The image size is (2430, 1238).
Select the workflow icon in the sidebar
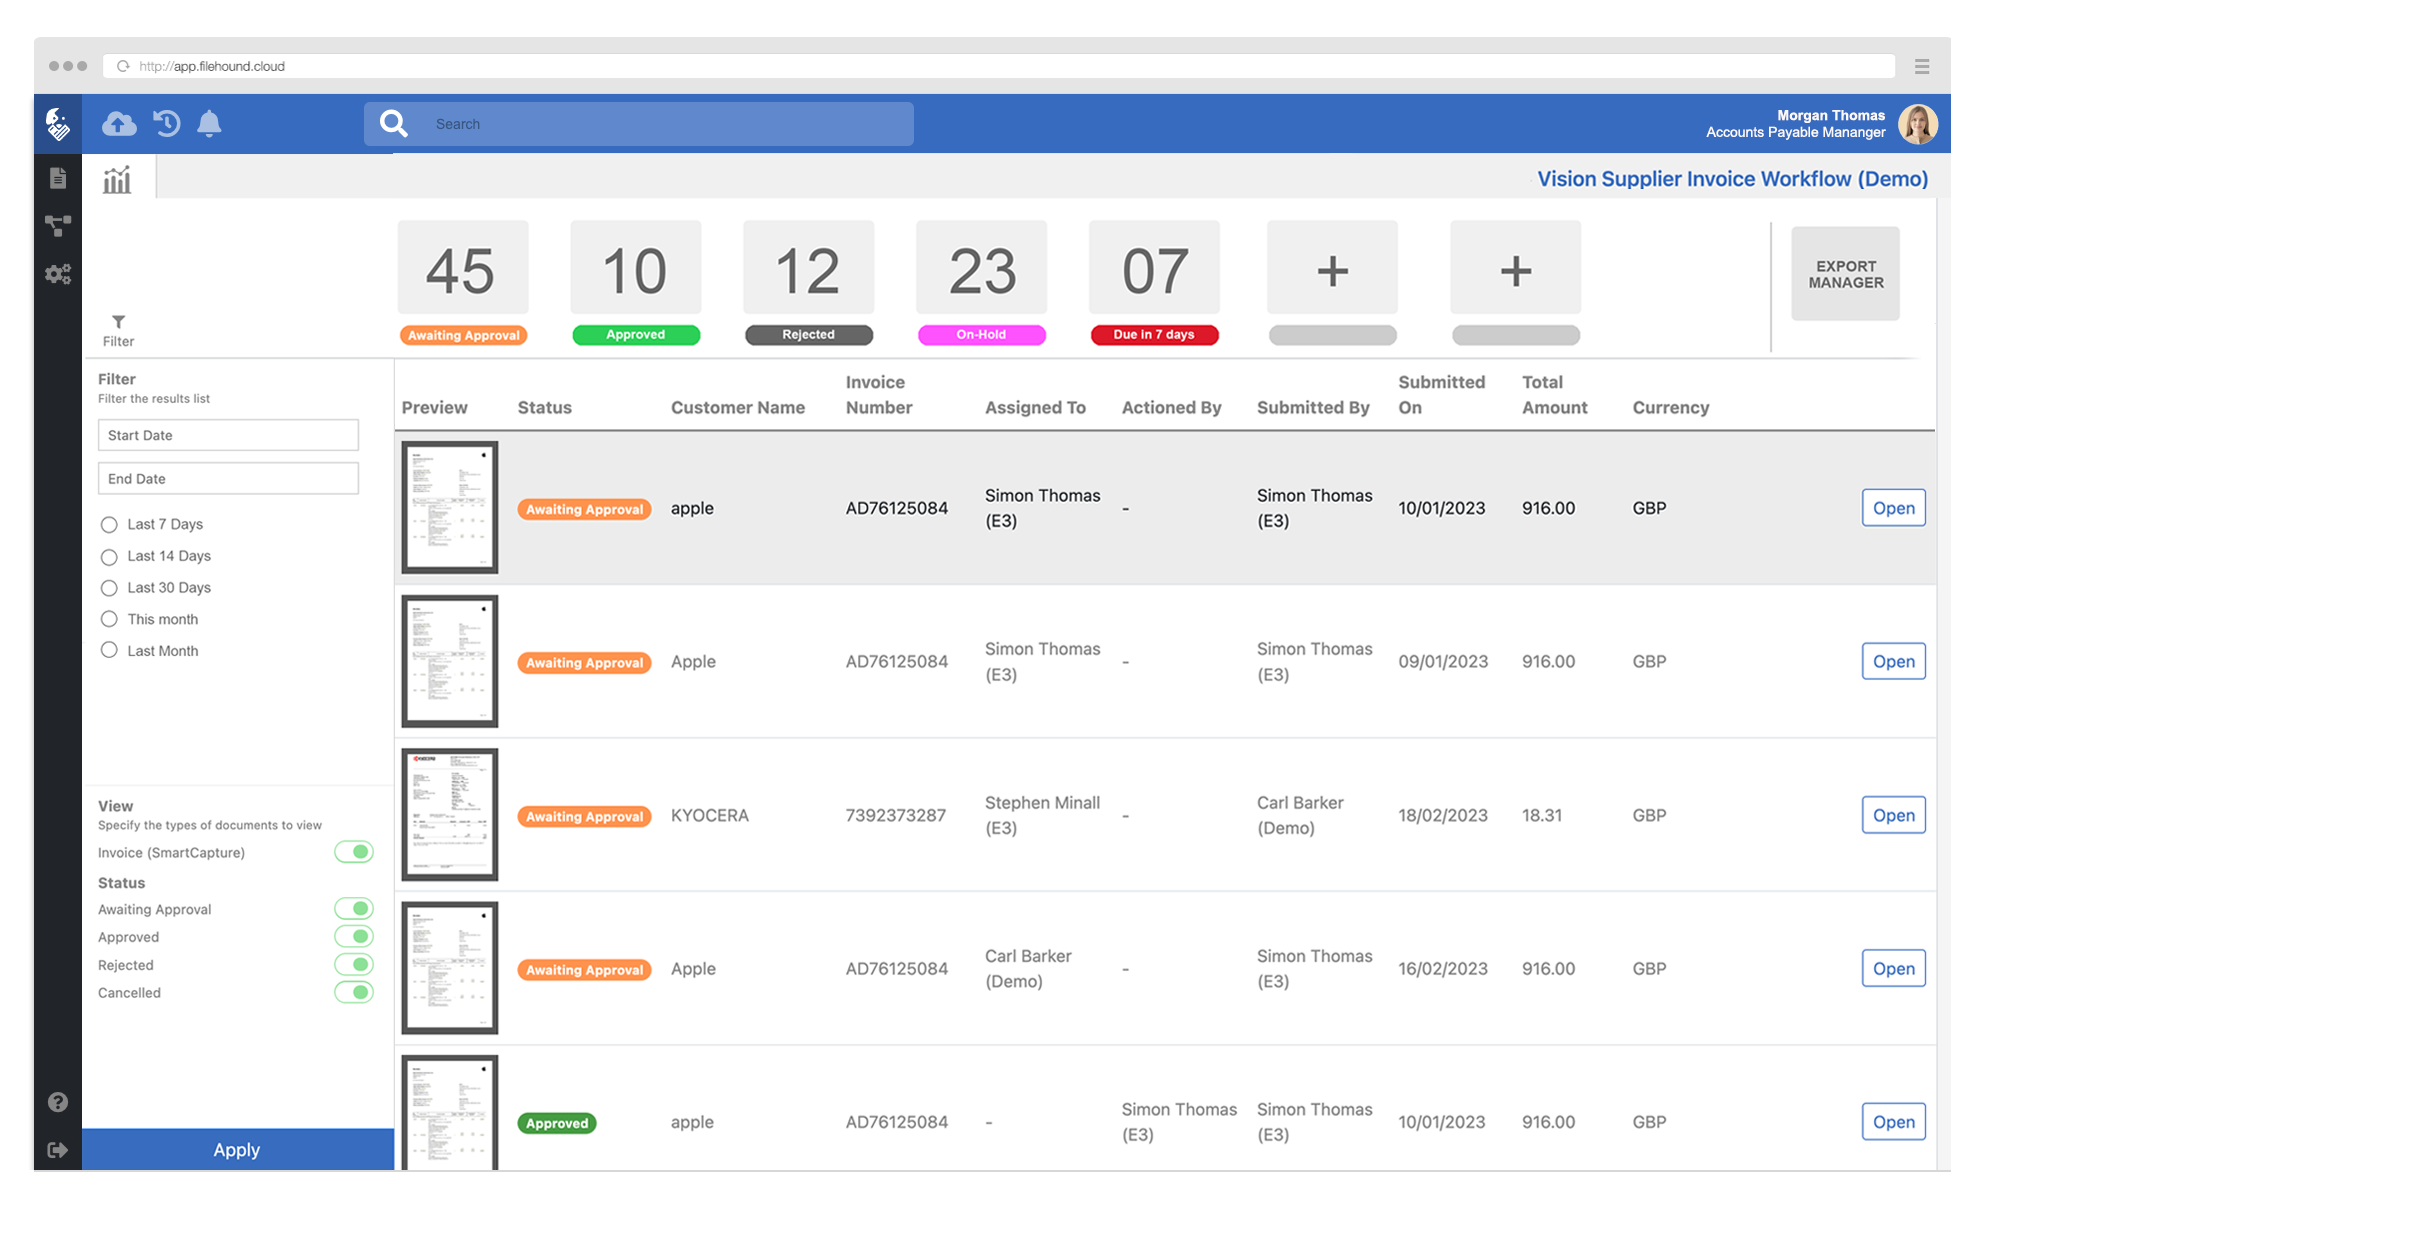pyautogui.click(x=57, y=225)
